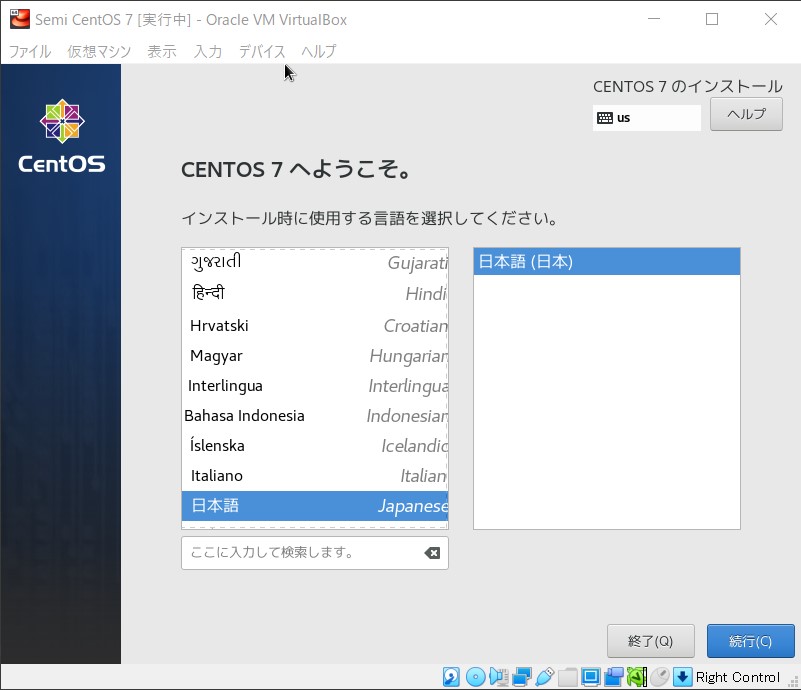Open the USB devices status icon
Screen dimensions: 801x690
coord(545,677)
